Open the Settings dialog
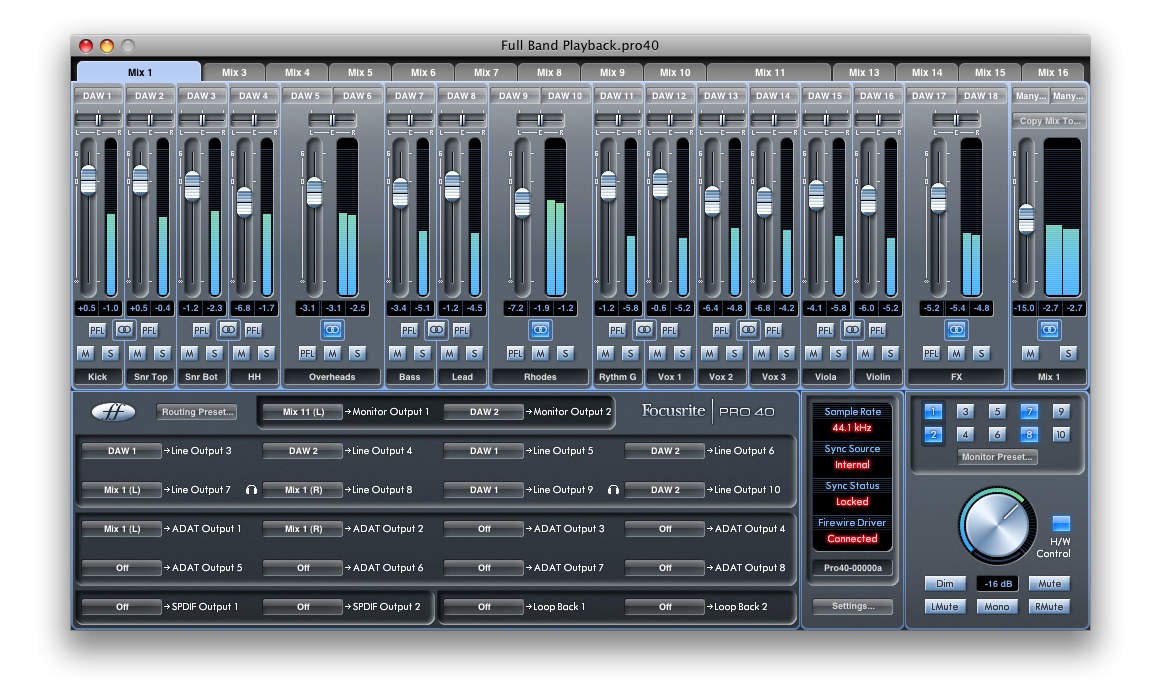The width and height of the screenshot is (1166, 699). (x=851, y=605)
